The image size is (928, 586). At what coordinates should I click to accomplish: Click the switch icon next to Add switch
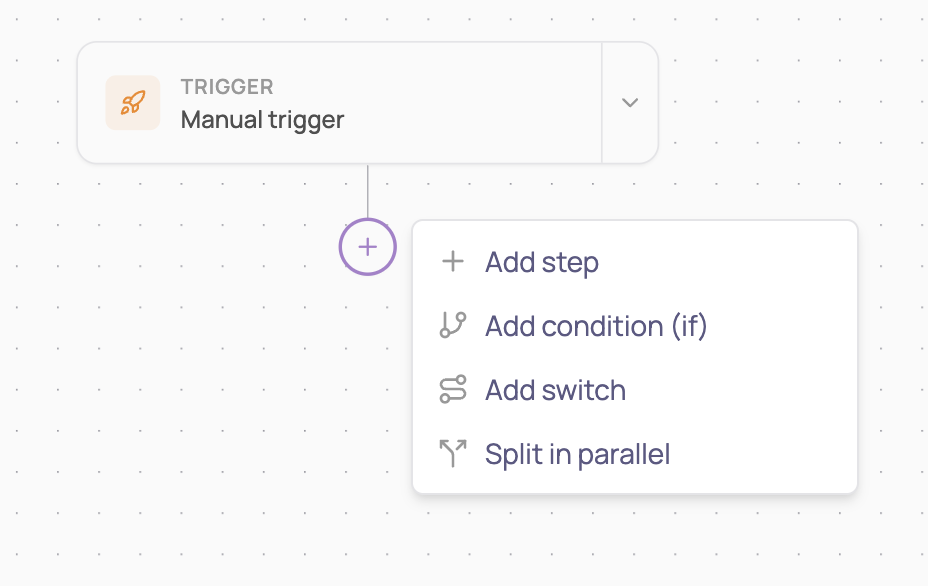(x=453, y=389)
